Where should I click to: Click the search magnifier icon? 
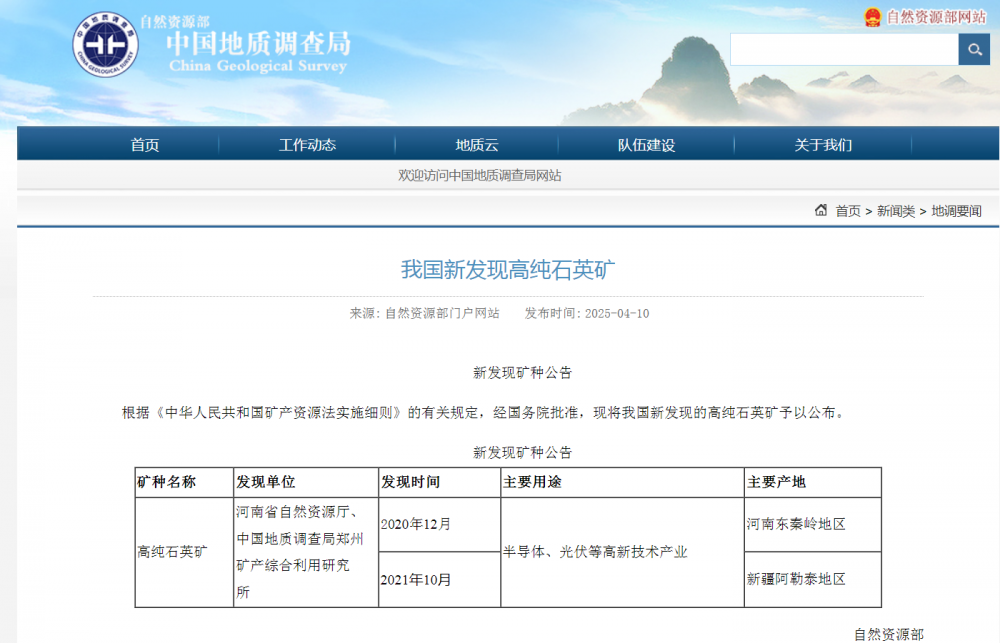(x=974, y=48)
